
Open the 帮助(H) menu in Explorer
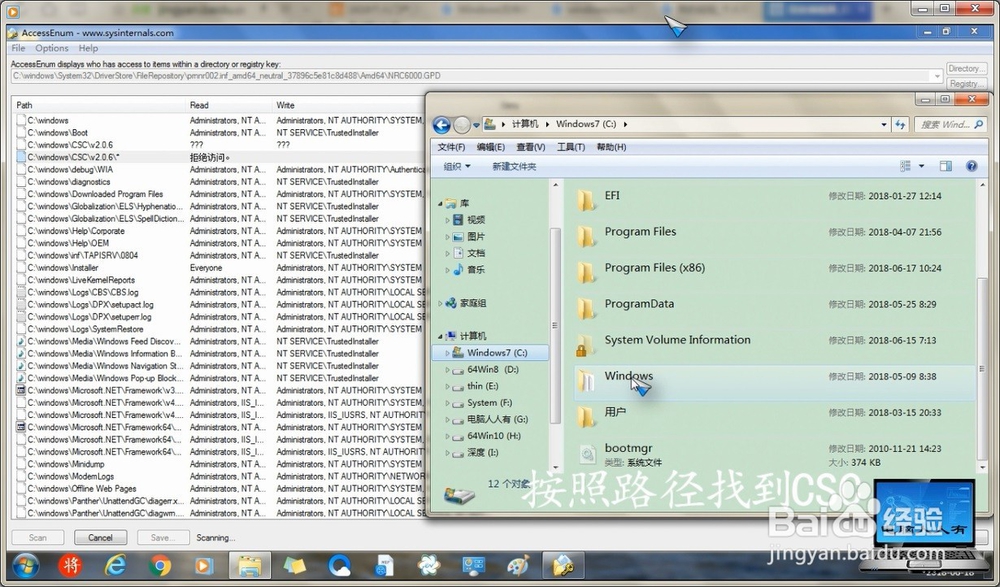pos(611,147)
